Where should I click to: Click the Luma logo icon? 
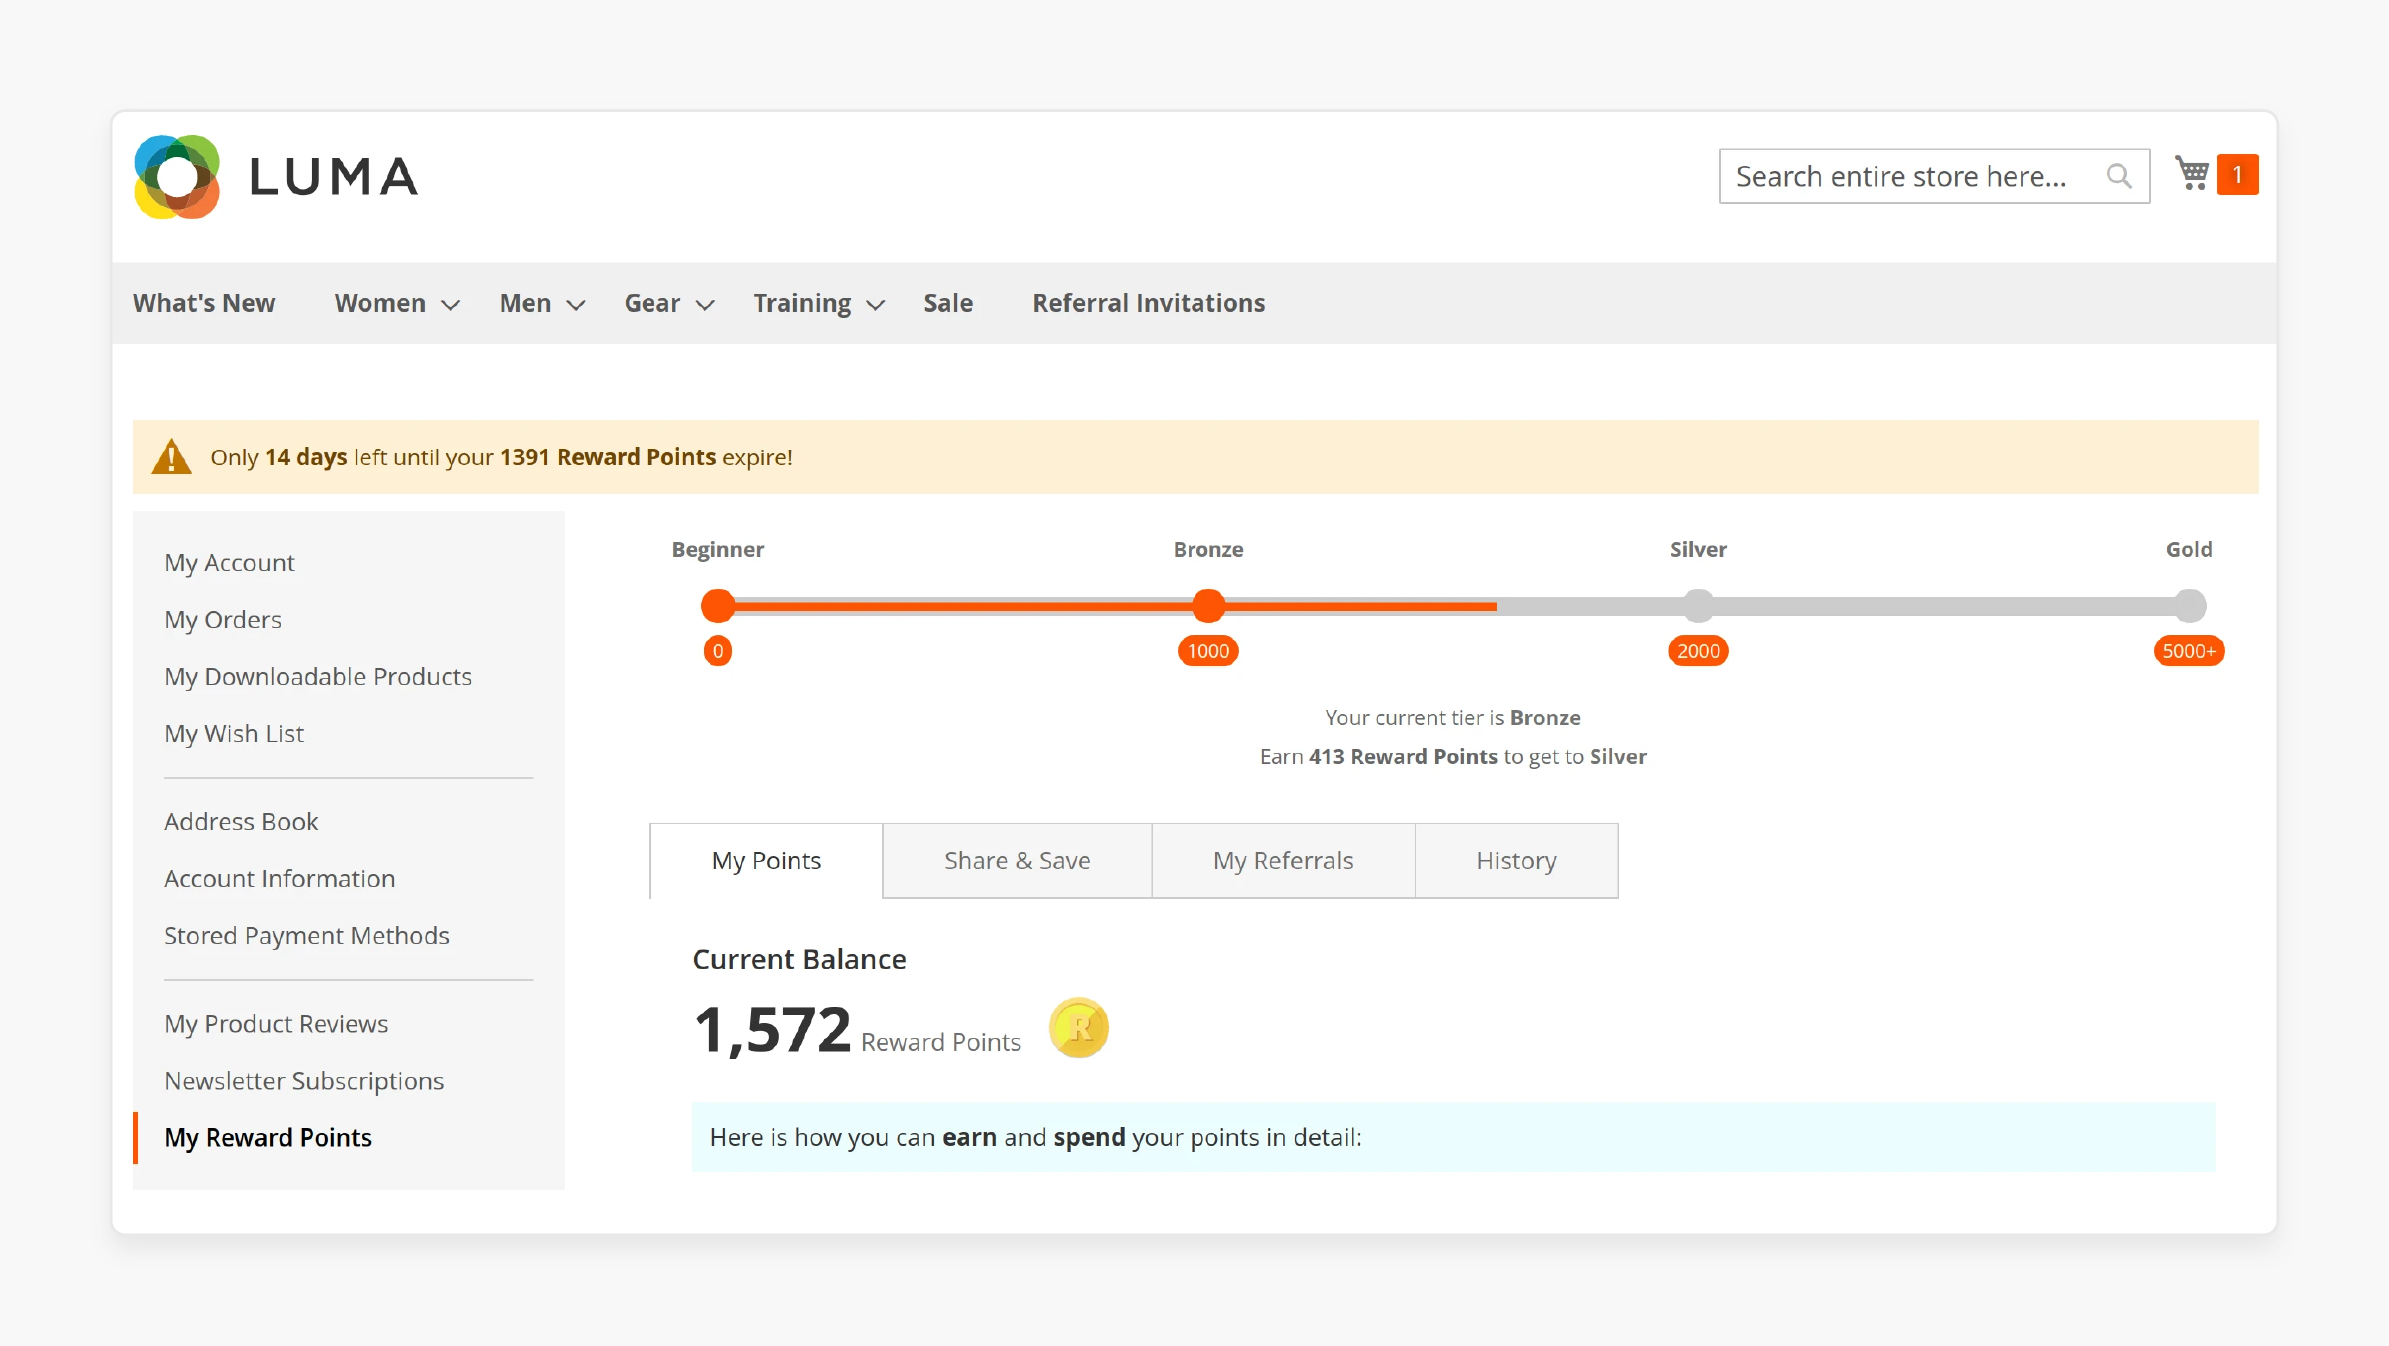click(177, 177)
